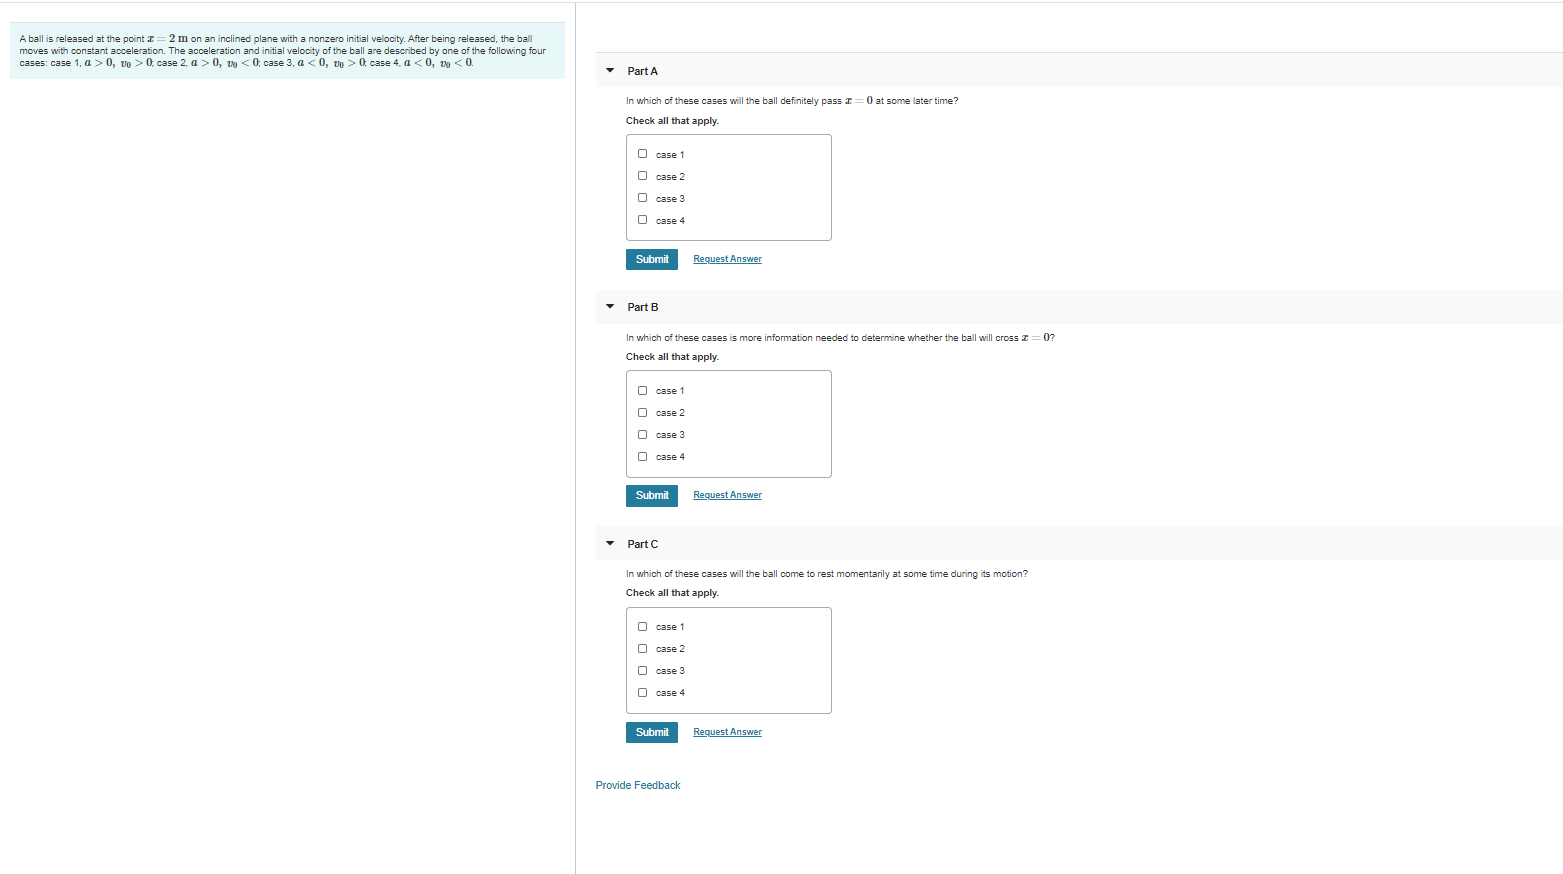1563x874 pixels.
Task: Submit the Part A answer
Action: coord(652,259)
